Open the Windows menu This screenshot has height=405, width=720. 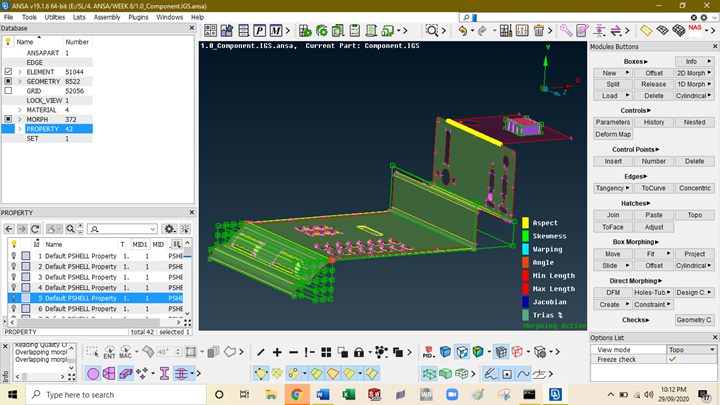[x=169, y=17]
